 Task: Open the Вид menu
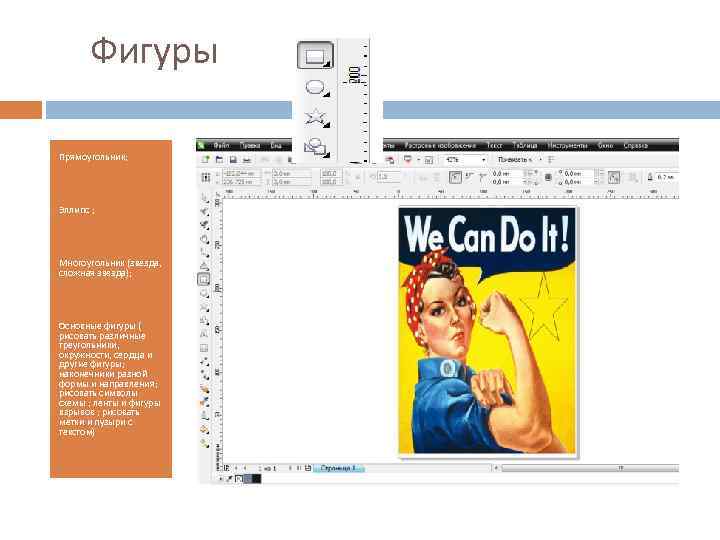(x=276, y=145)
